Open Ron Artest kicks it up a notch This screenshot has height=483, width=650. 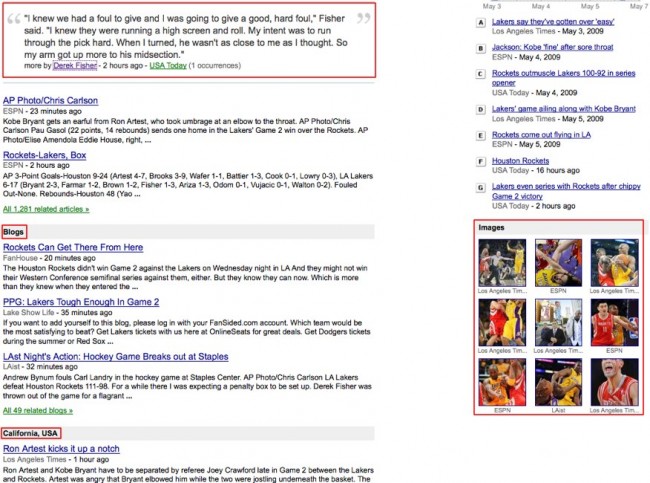coord(61,449)
